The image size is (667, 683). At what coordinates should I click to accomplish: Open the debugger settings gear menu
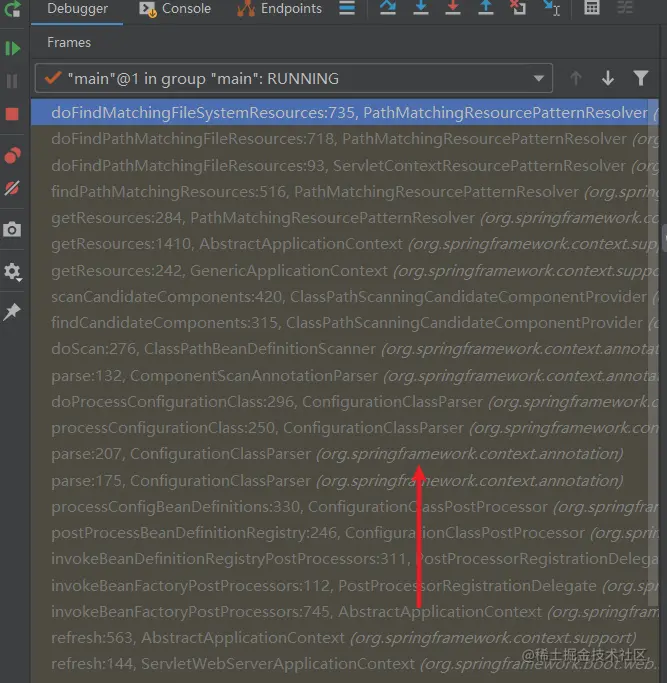[12, 272]
